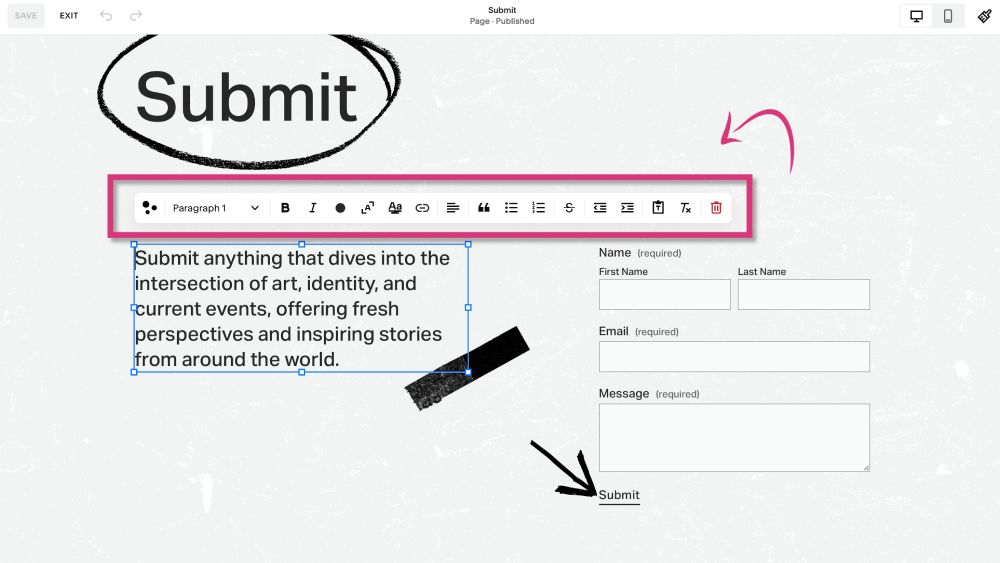
Task: Click the paste as plain text clipboard icon
Action: 658,208
